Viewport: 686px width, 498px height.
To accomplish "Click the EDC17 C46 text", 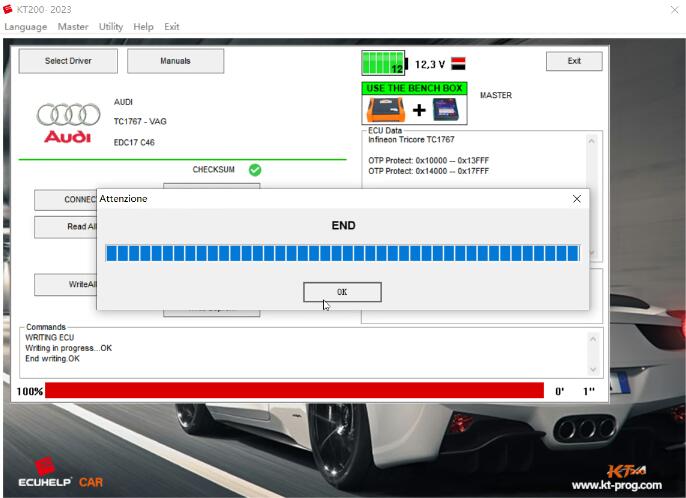I will pos(134,142).
